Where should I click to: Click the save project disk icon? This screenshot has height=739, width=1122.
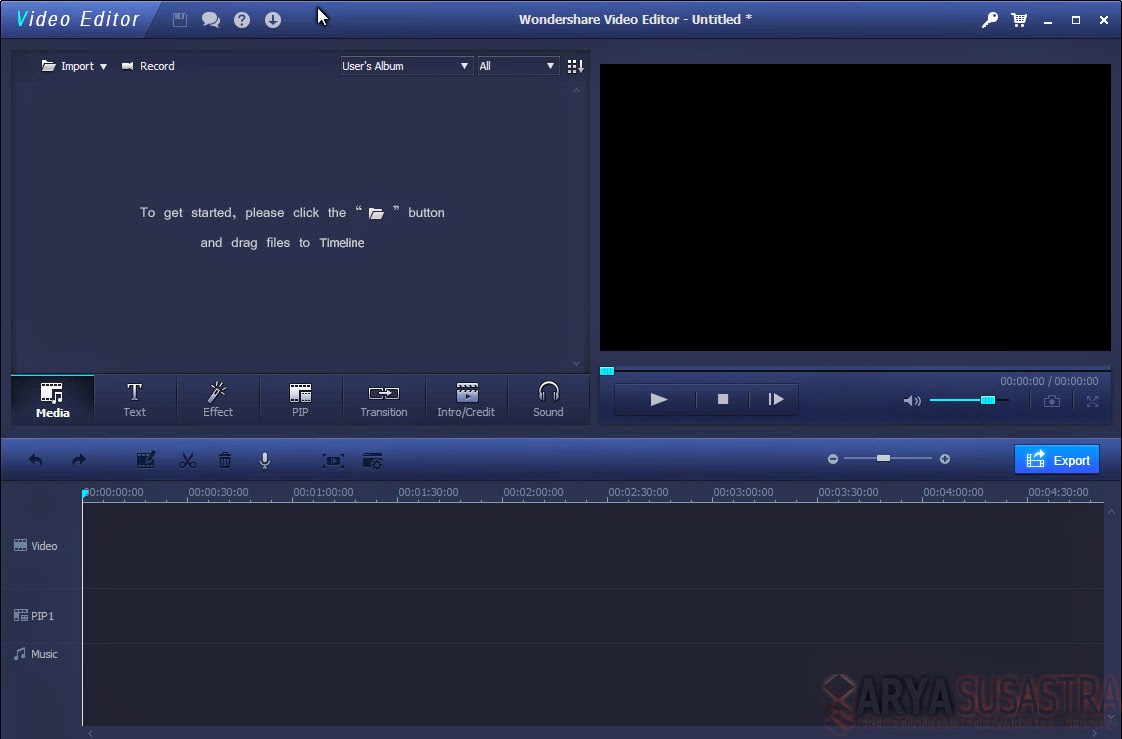(180, 19)
